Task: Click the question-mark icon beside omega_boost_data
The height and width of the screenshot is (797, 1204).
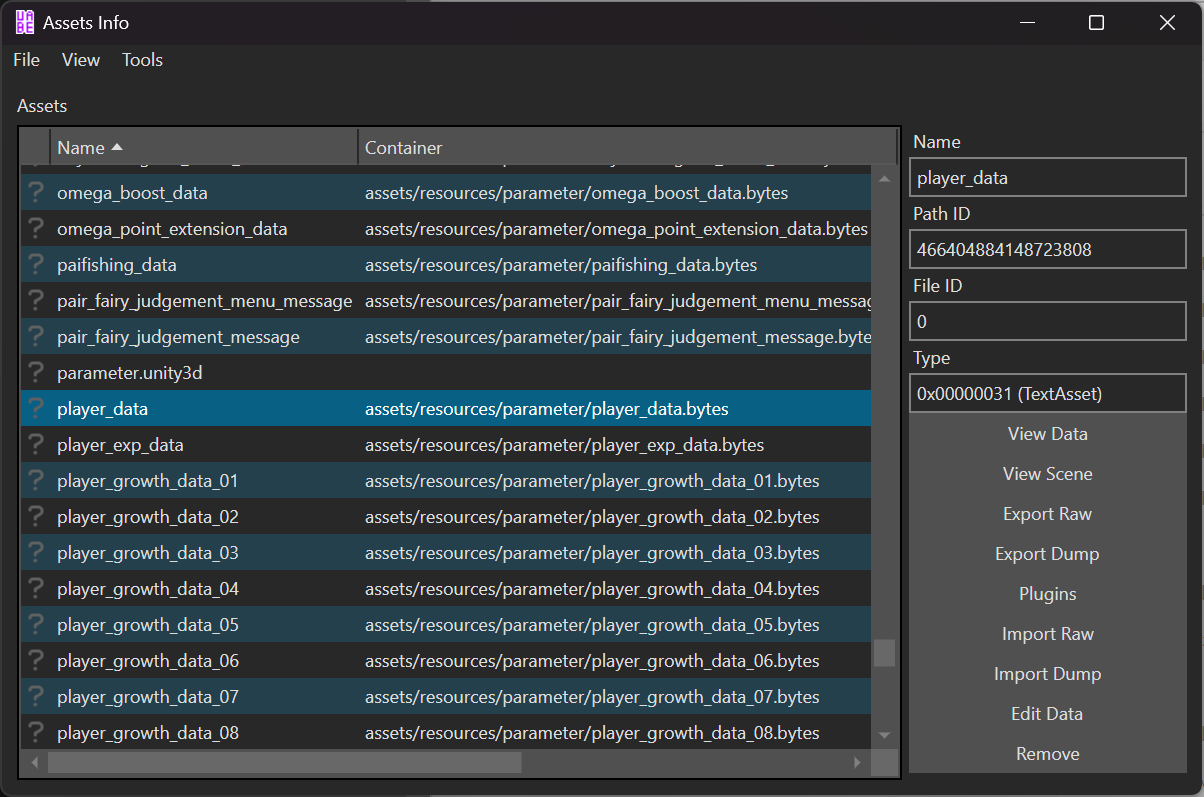Action: coord(36,193)
